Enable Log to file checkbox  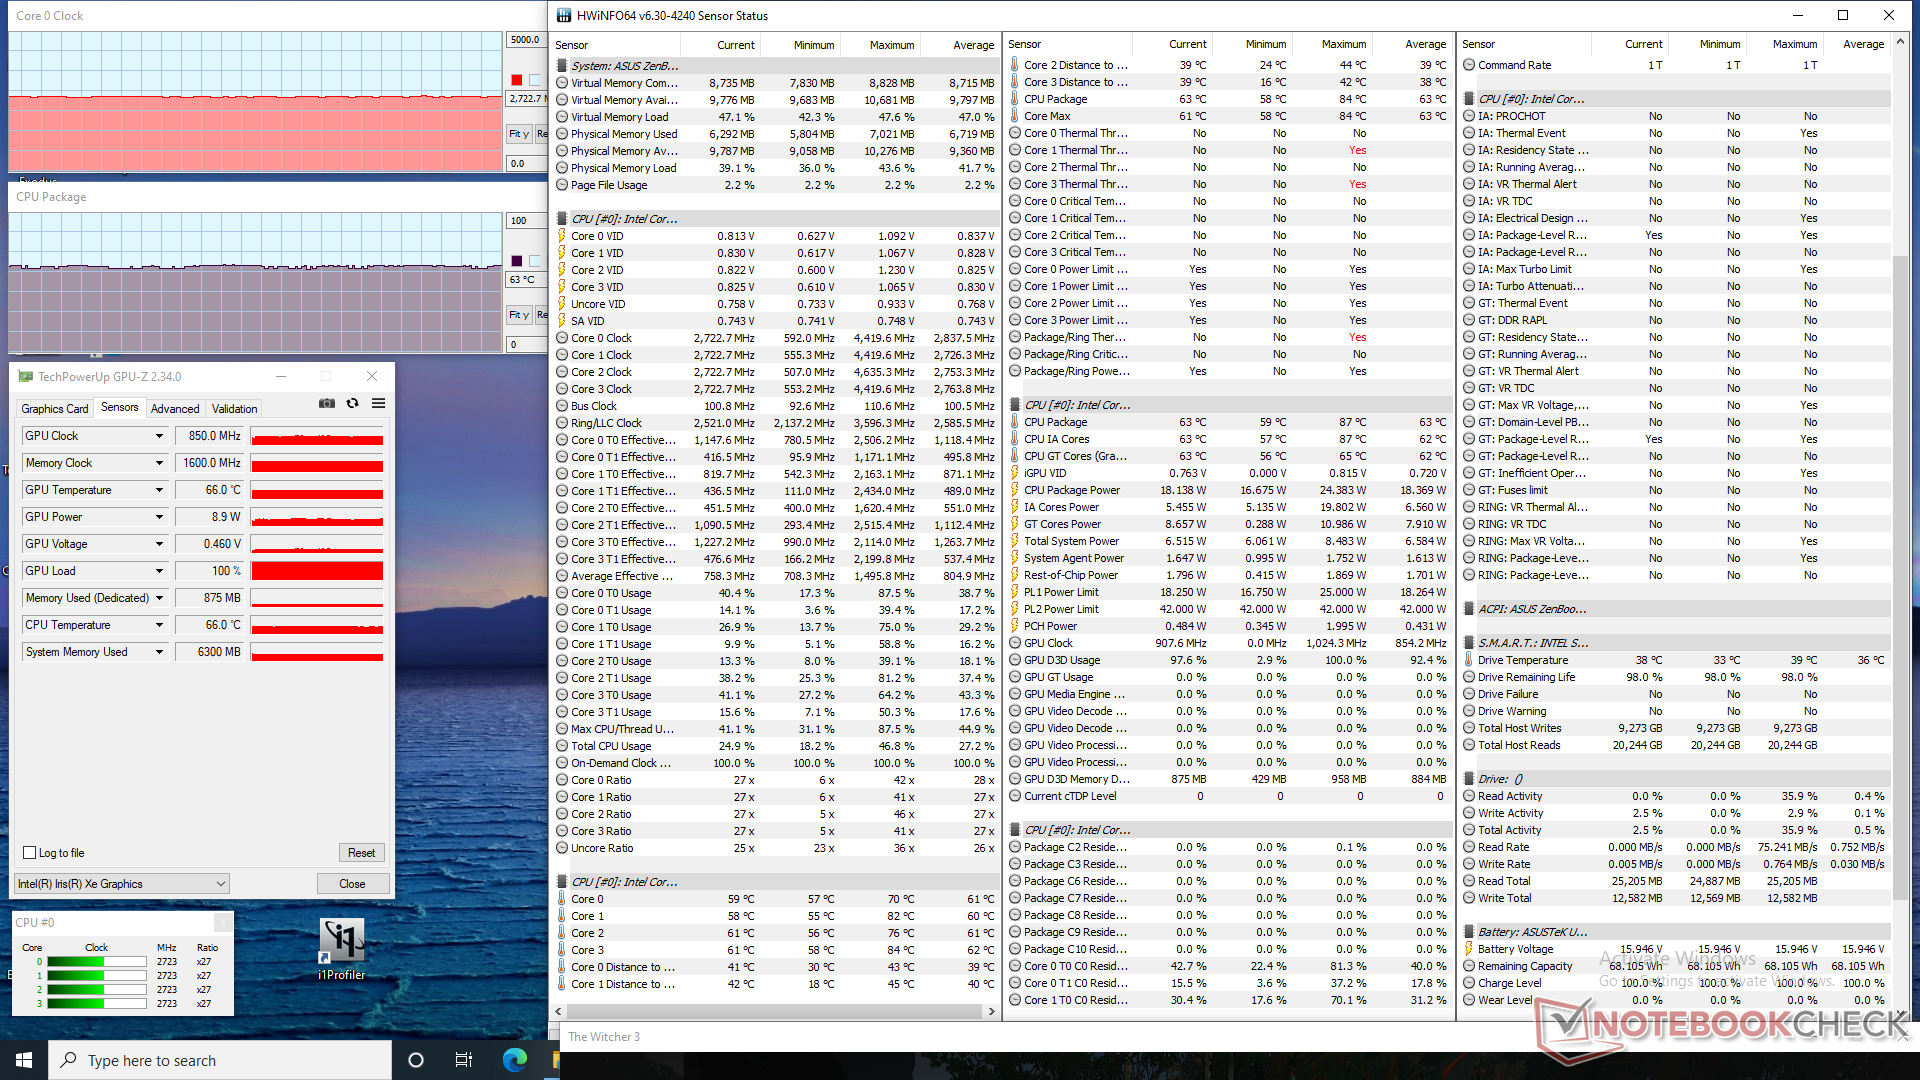(x=30, y=853)
